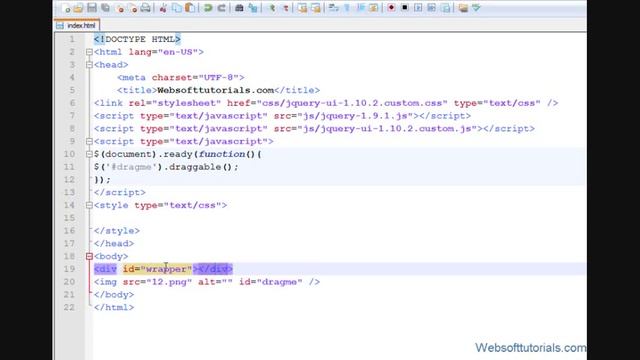
Task: Save the file using floppy icon
Action: point(92,8)
